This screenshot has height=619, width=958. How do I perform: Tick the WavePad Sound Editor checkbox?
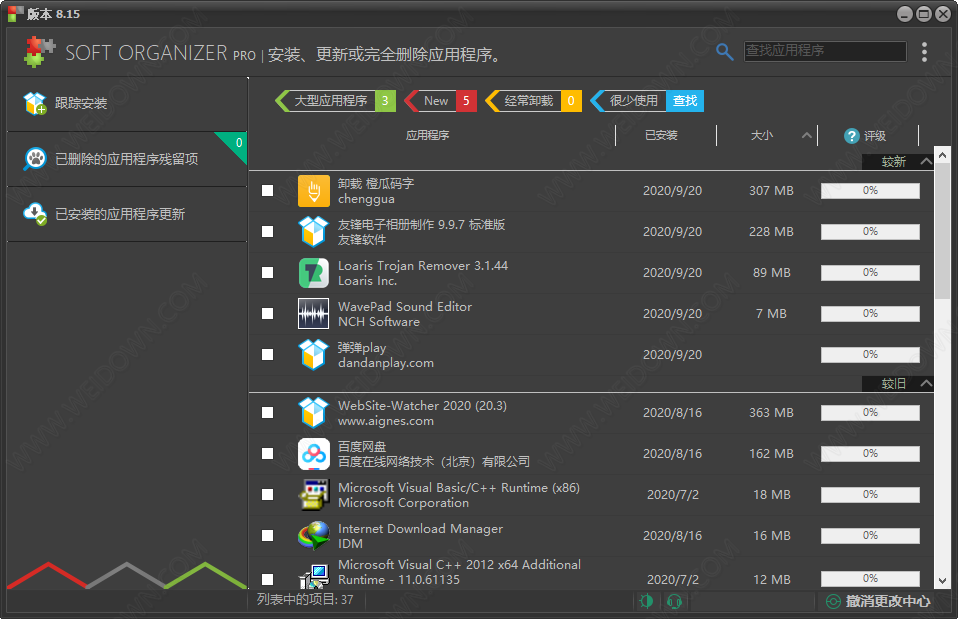tap(268, 313)
